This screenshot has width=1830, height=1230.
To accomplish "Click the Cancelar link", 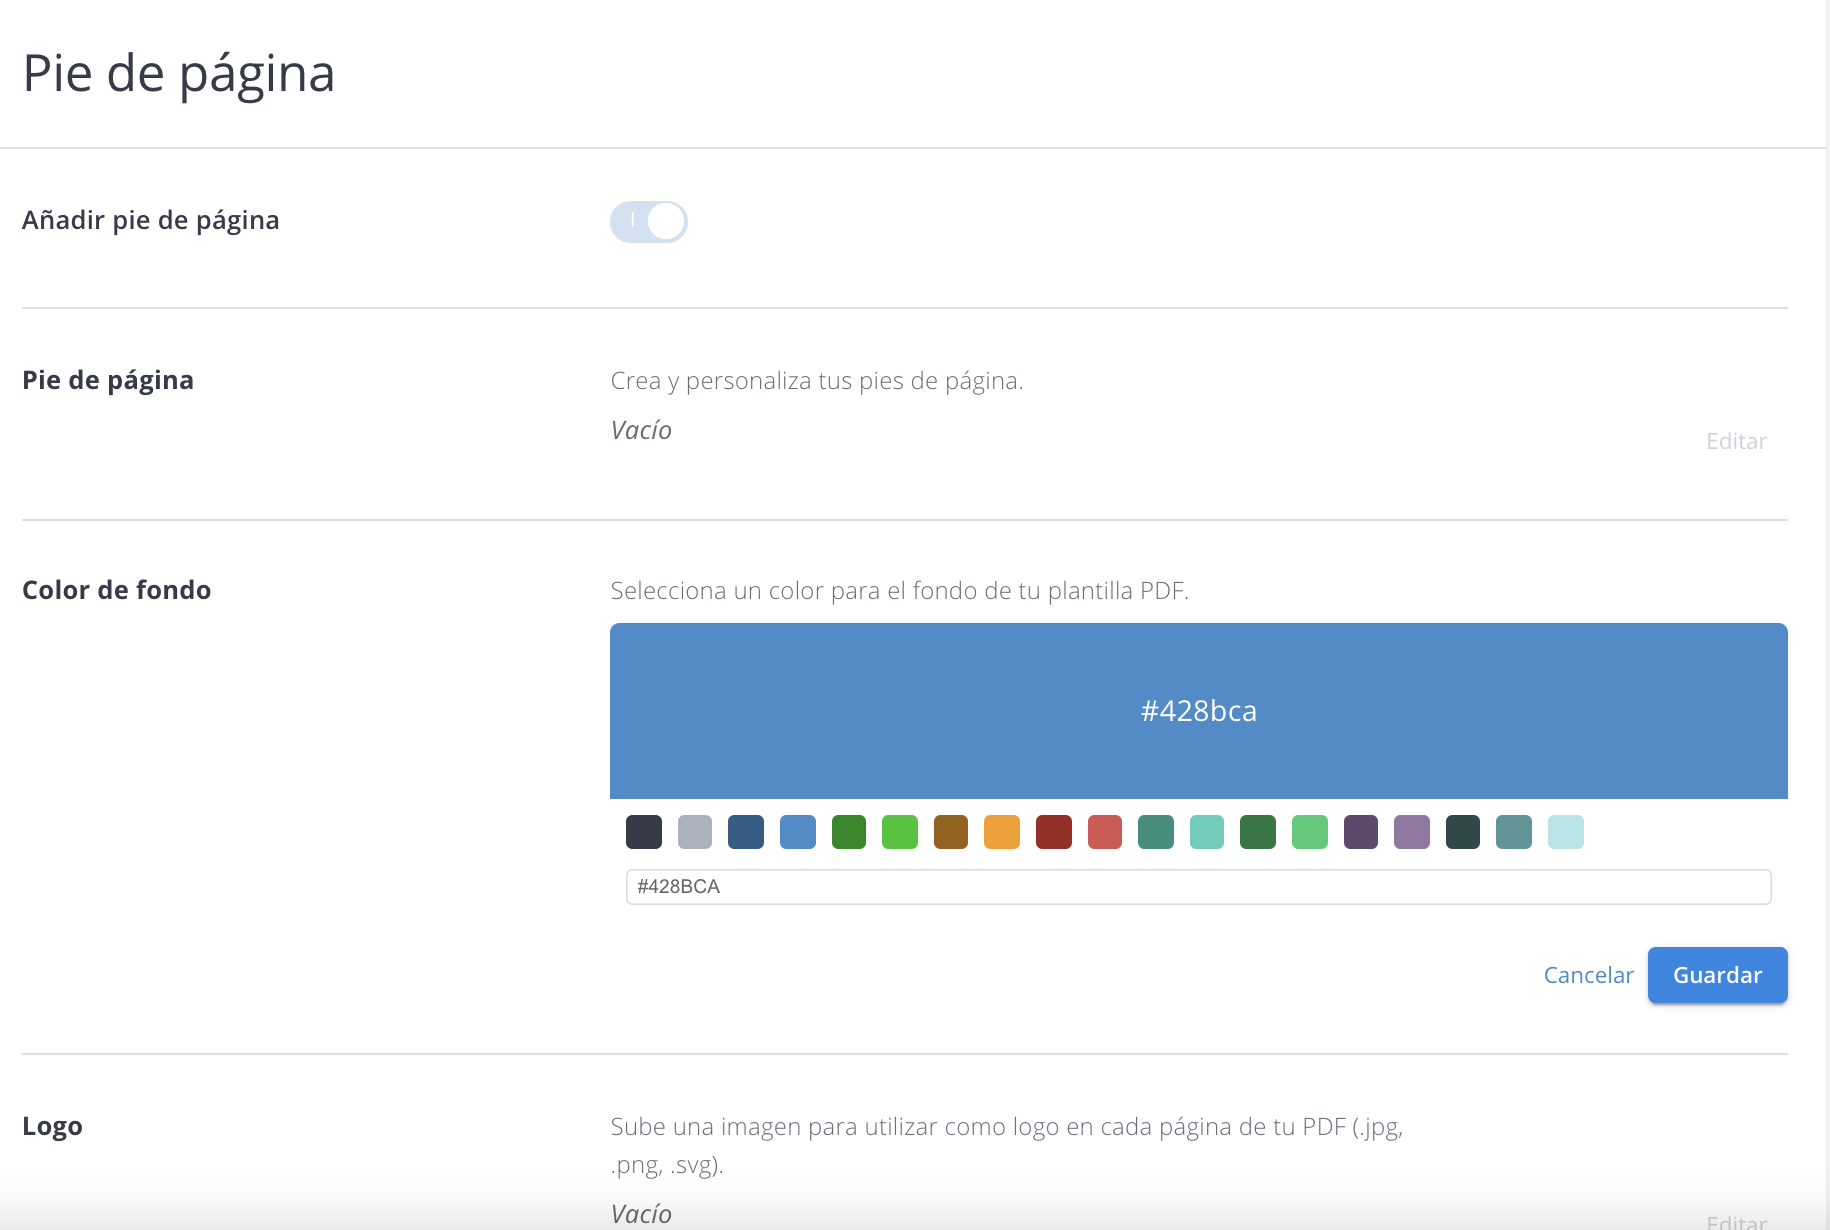I will (1588, 975).
